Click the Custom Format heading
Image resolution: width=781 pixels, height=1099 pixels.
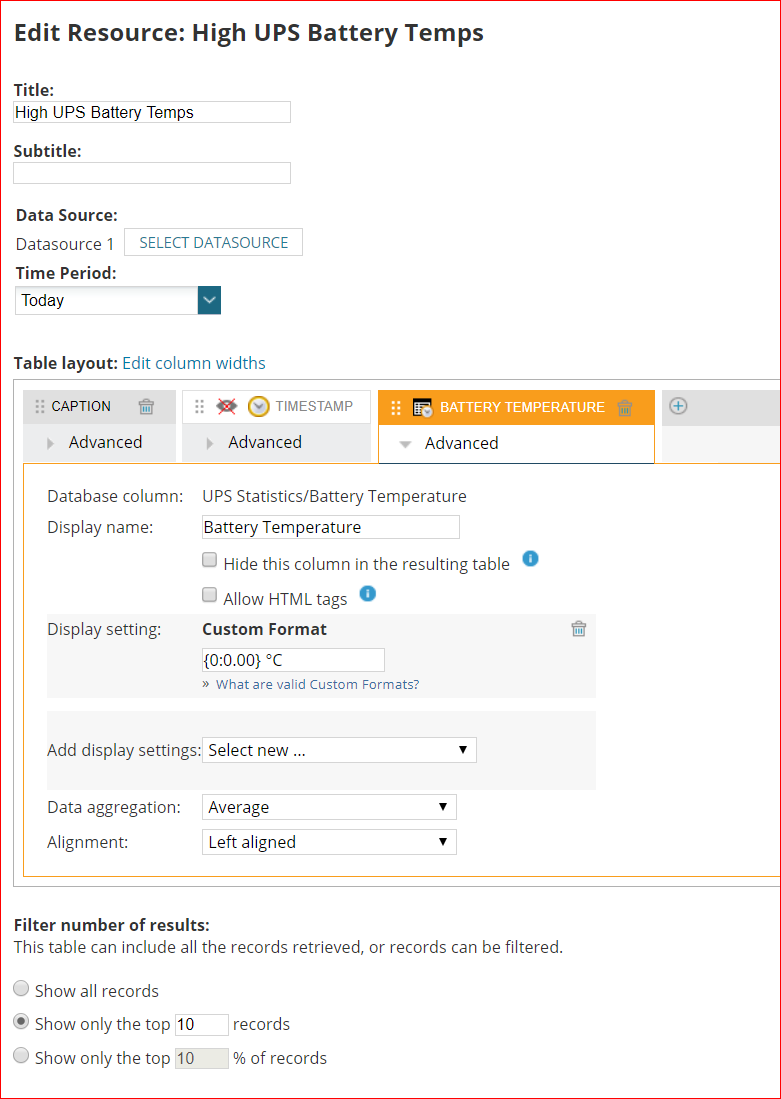[264, 629]
